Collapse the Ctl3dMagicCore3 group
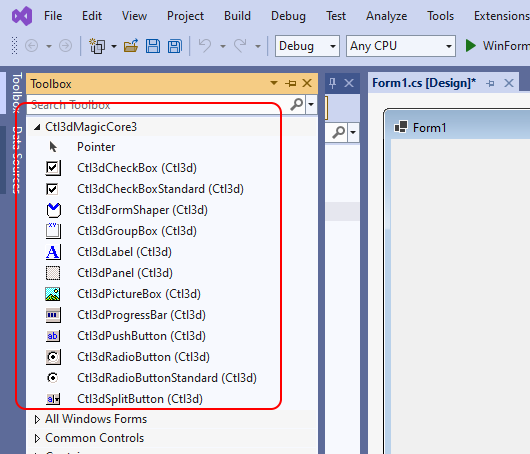 [37, 127]
